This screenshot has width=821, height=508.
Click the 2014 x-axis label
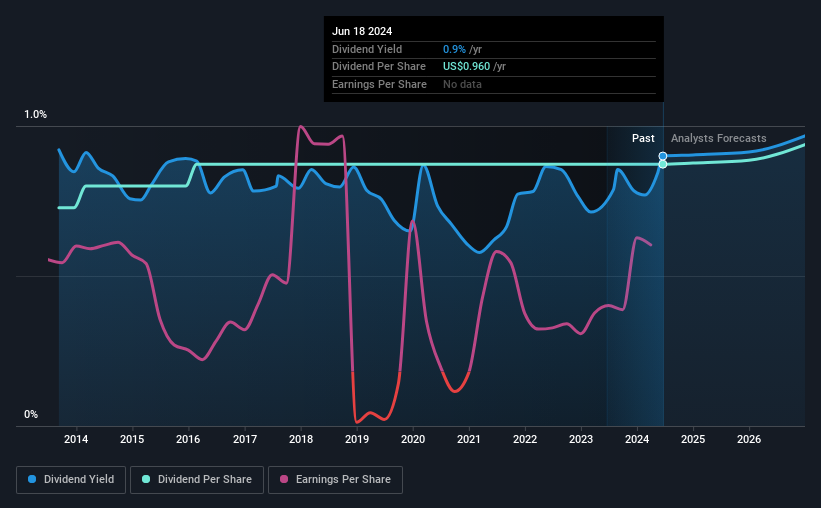(76, 439)
